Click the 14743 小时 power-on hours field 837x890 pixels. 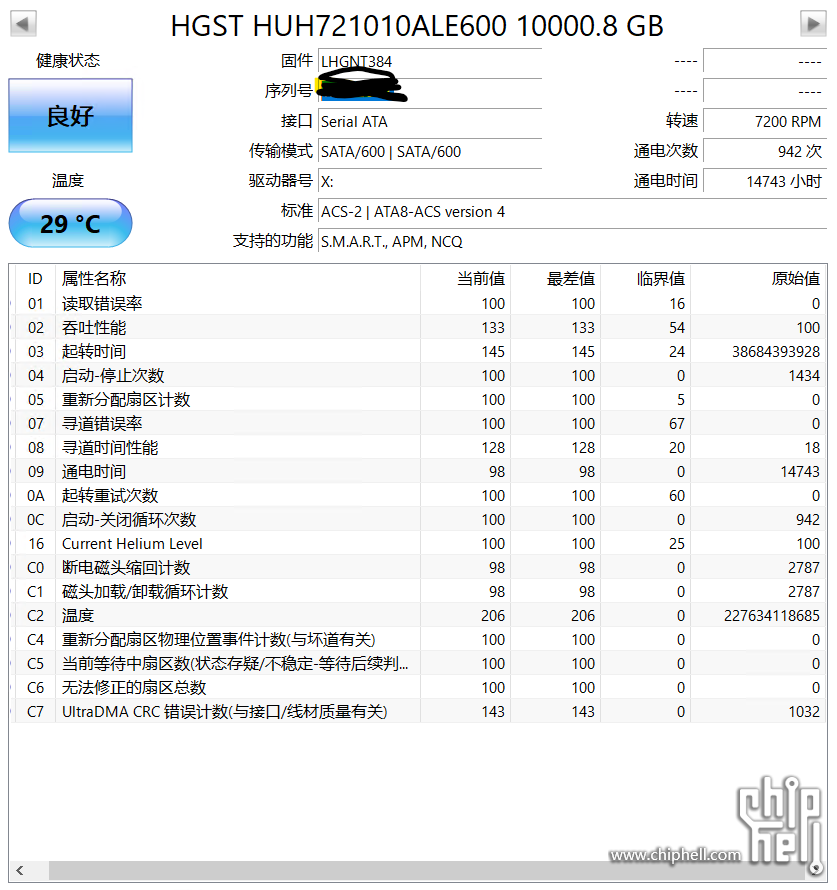coord(765,182)
